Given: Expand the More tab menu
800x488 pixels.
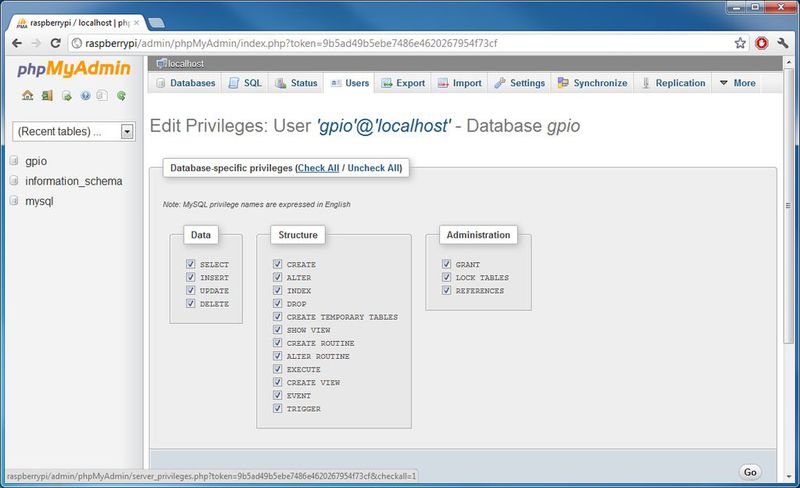Looking at the screenshot, I should (737, 83).
